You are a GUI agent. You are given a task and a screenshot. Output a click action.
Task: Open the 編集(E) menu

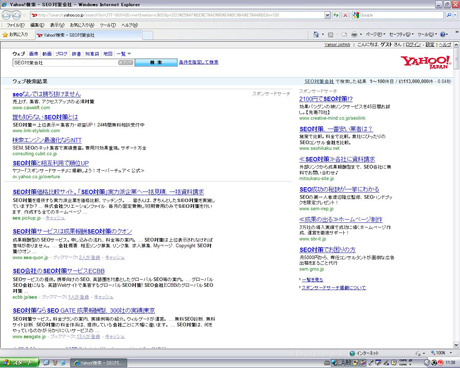37,25
